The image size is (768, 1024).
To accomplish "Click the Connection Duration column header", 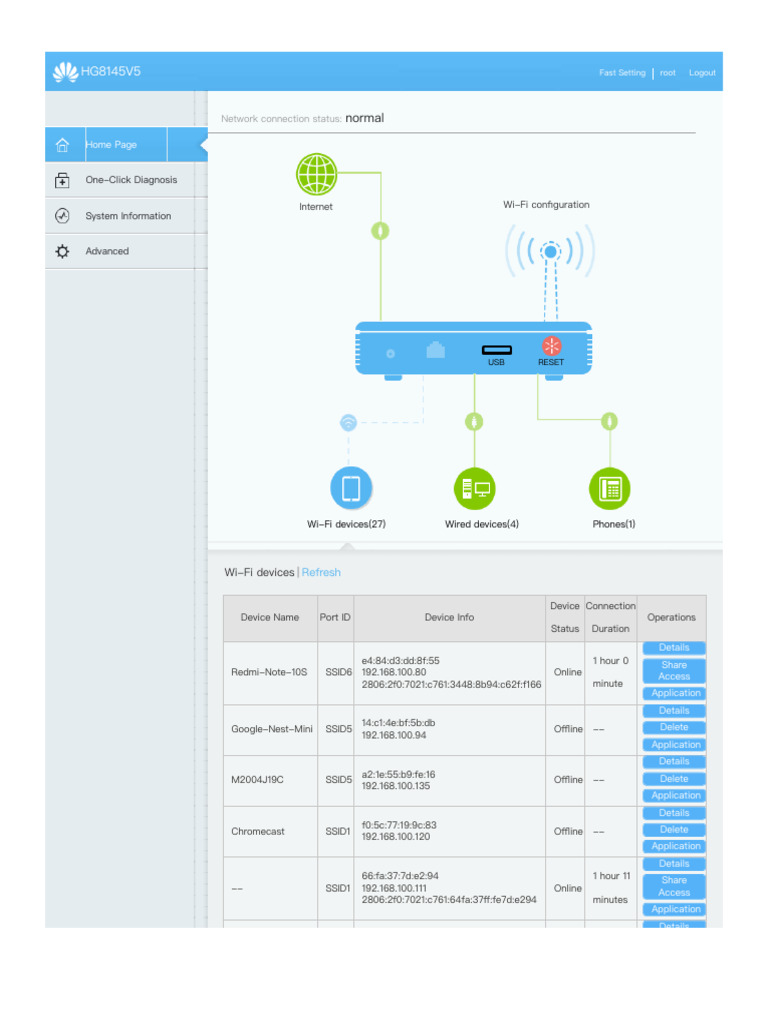I will tap(611, 617).
